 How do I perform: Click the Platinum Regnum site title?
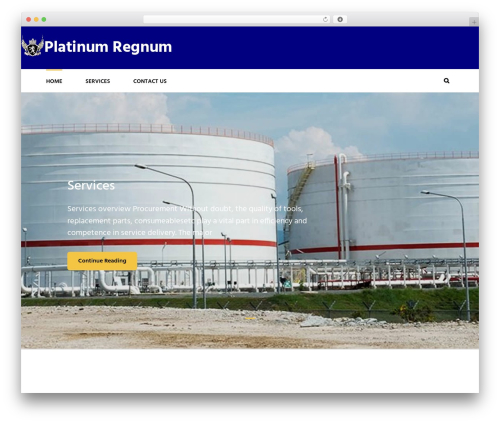tap(108, 47)
